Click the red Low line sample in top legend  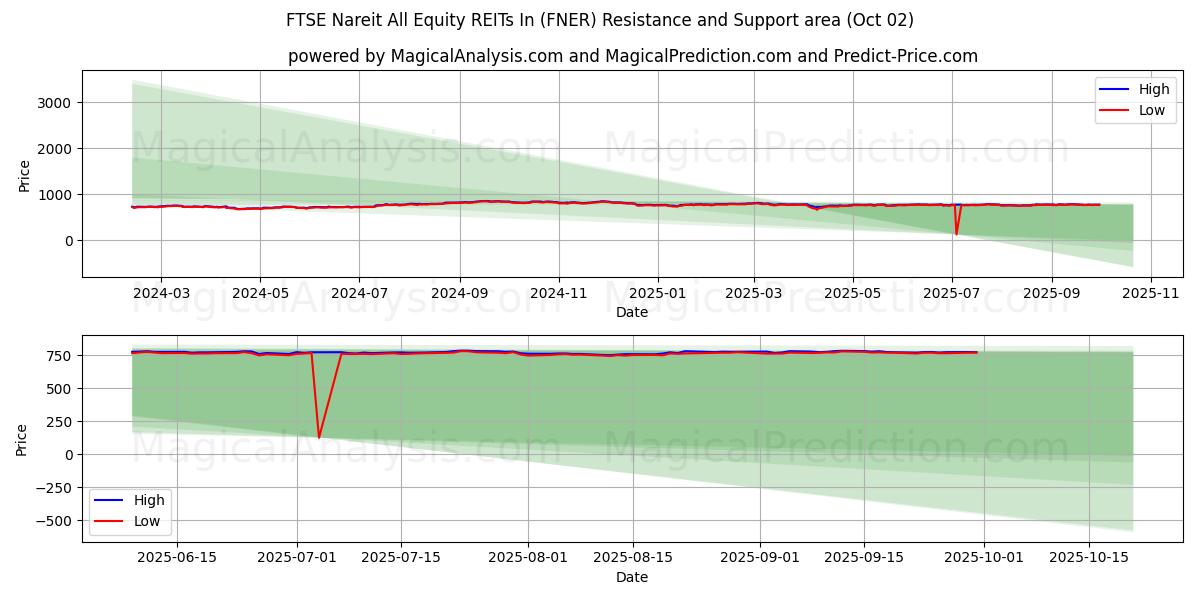(1114, 110)
